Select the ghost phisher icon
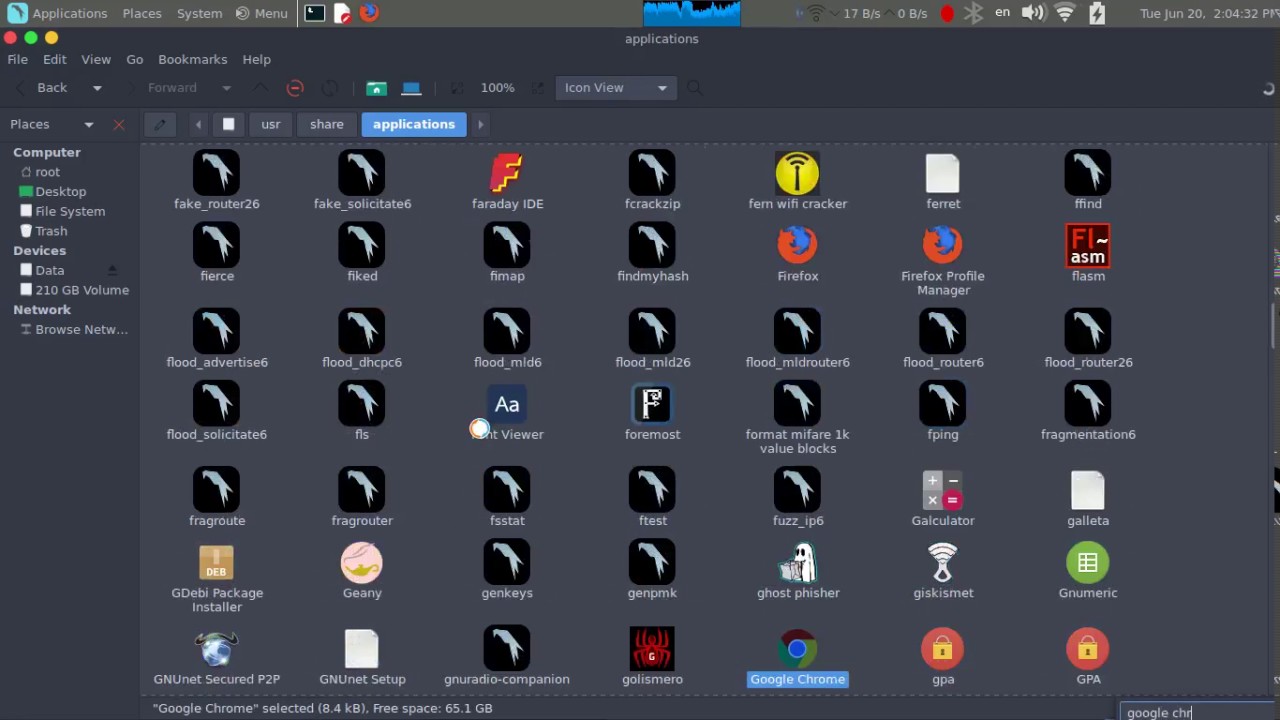This screenshot has width=1280, height=720. [797, 563]
